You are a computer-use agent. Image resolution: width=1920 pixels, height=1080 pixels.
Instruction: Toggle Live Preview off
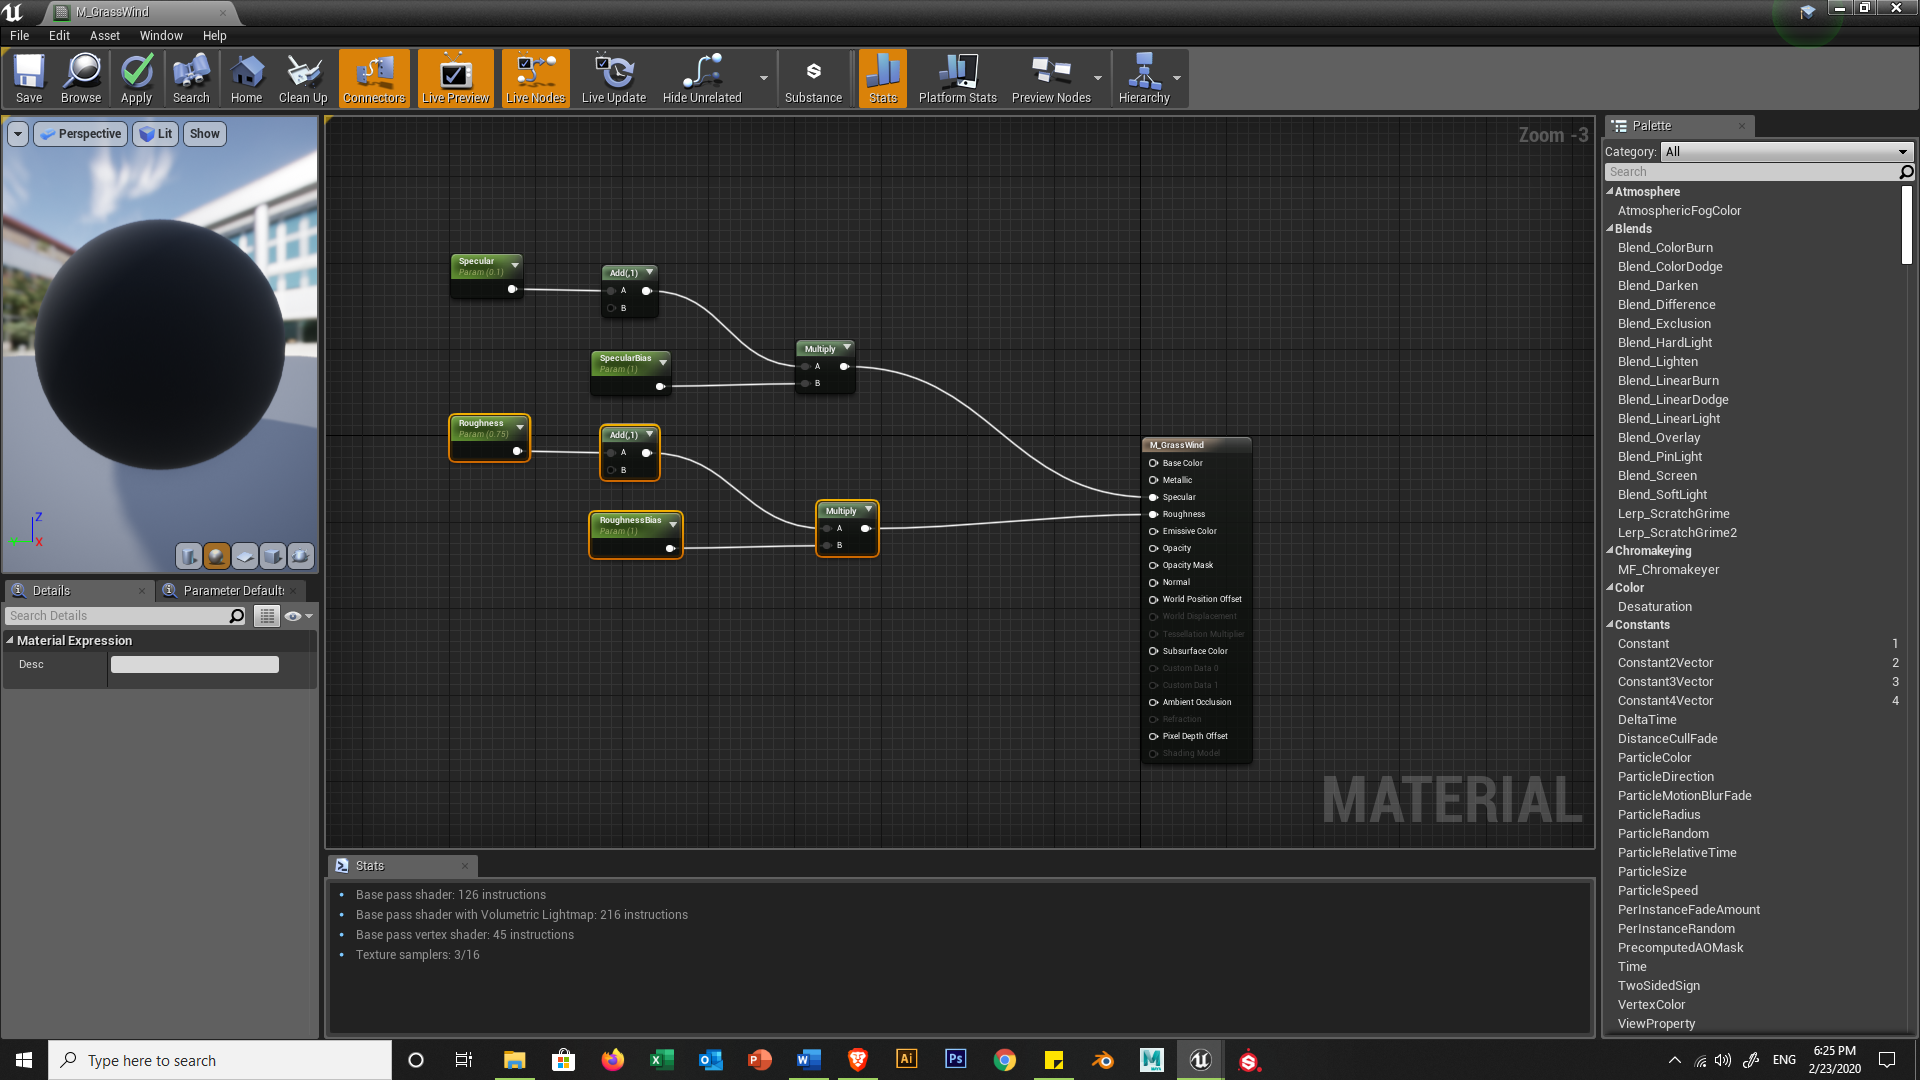click(x=455, y=78)
